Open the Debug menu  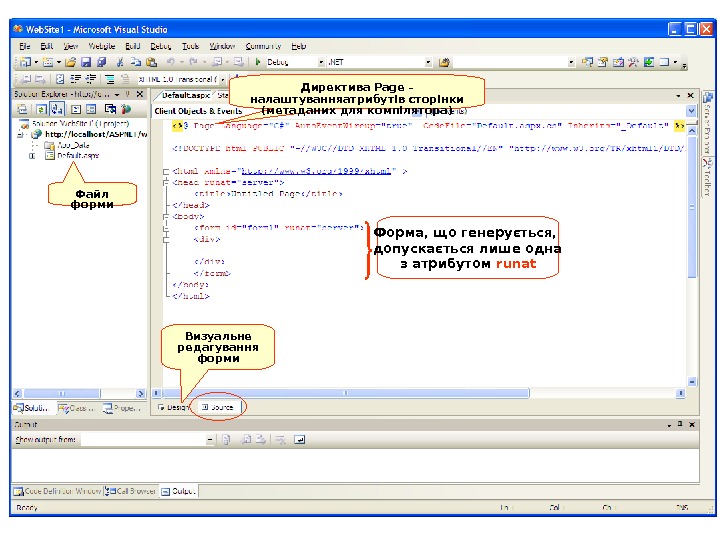click(160, 46)
